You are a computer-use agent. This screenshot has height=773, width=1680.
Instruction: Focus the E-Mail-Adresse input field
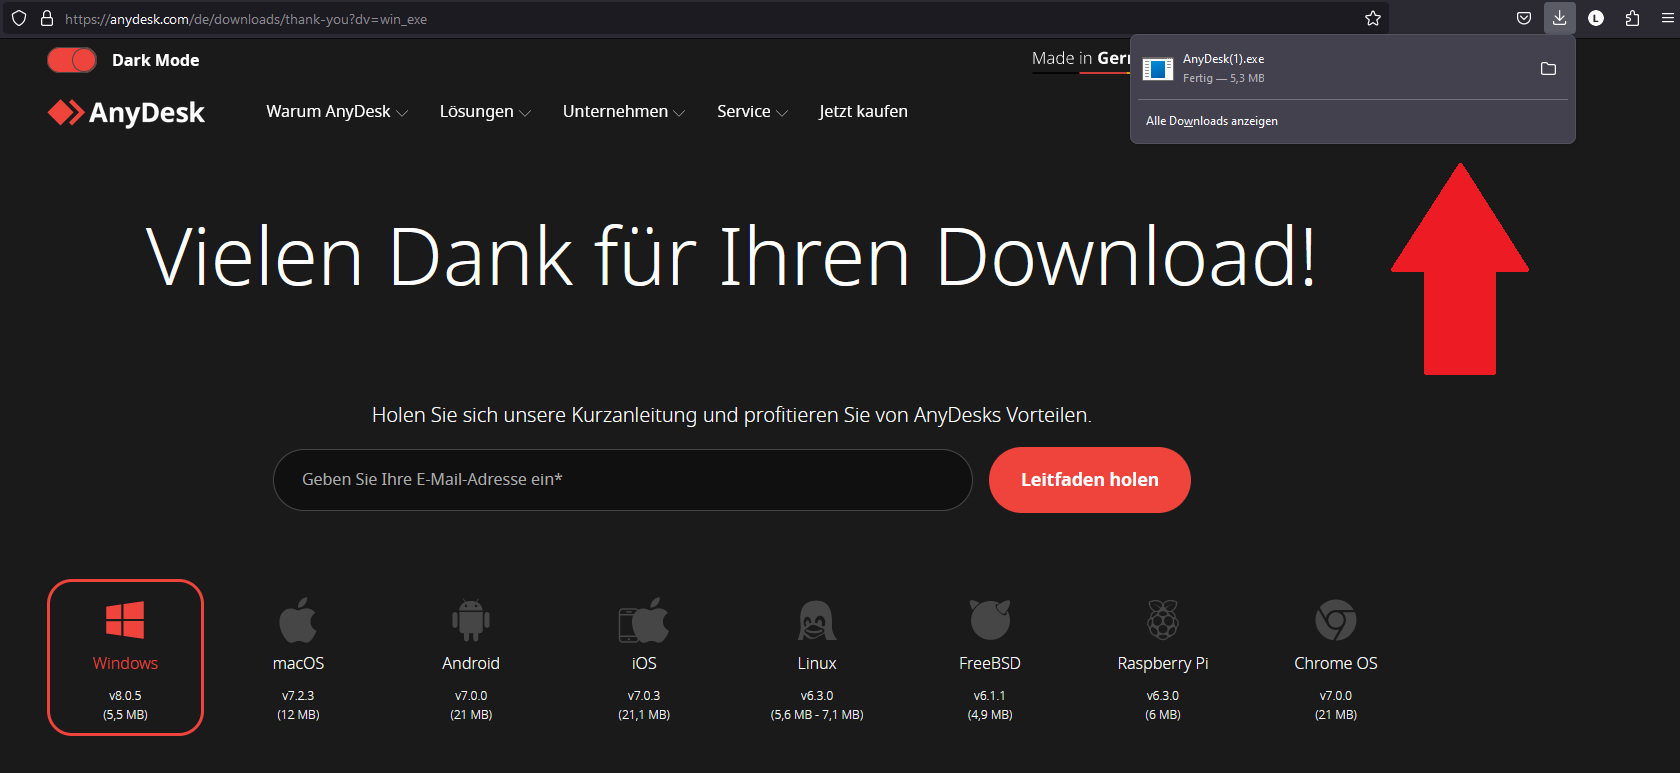pos(622,480)
